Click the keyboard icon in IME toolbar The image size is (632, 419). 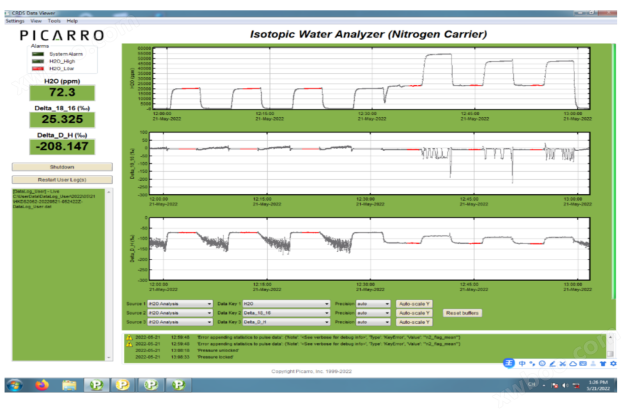pyautogui.click(x=583, y=363)
